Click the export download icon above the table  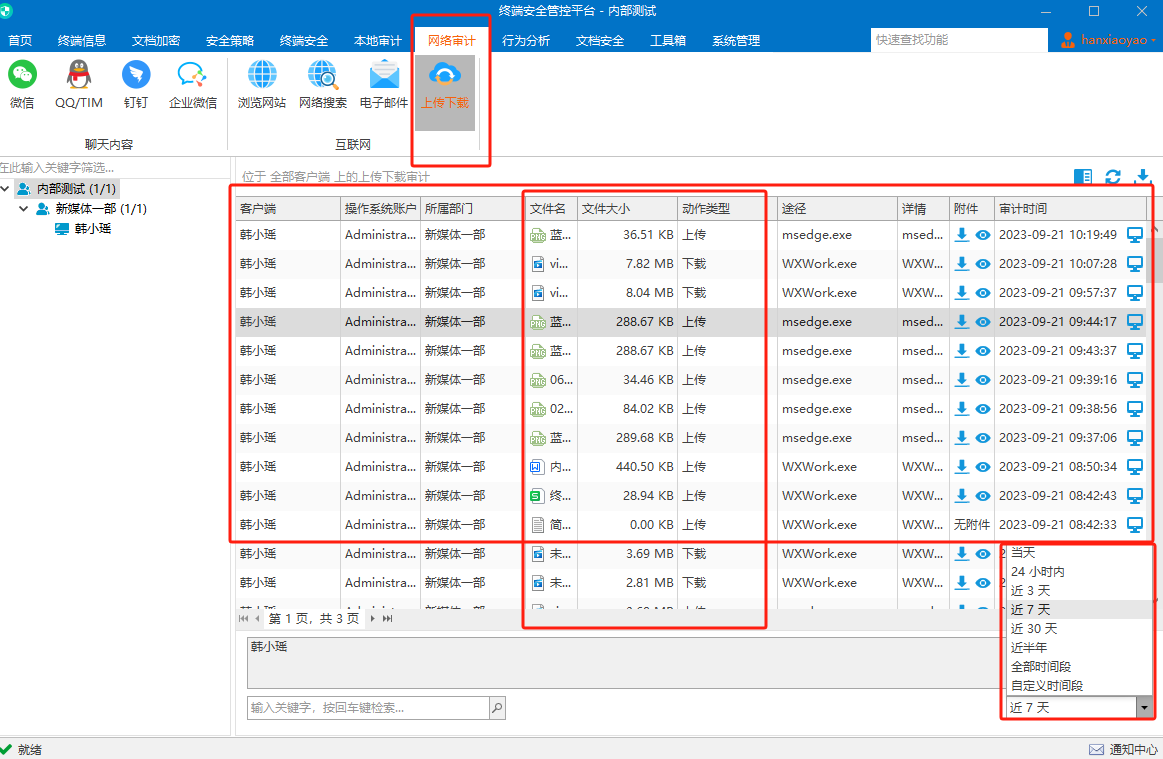pos(1142,177)
